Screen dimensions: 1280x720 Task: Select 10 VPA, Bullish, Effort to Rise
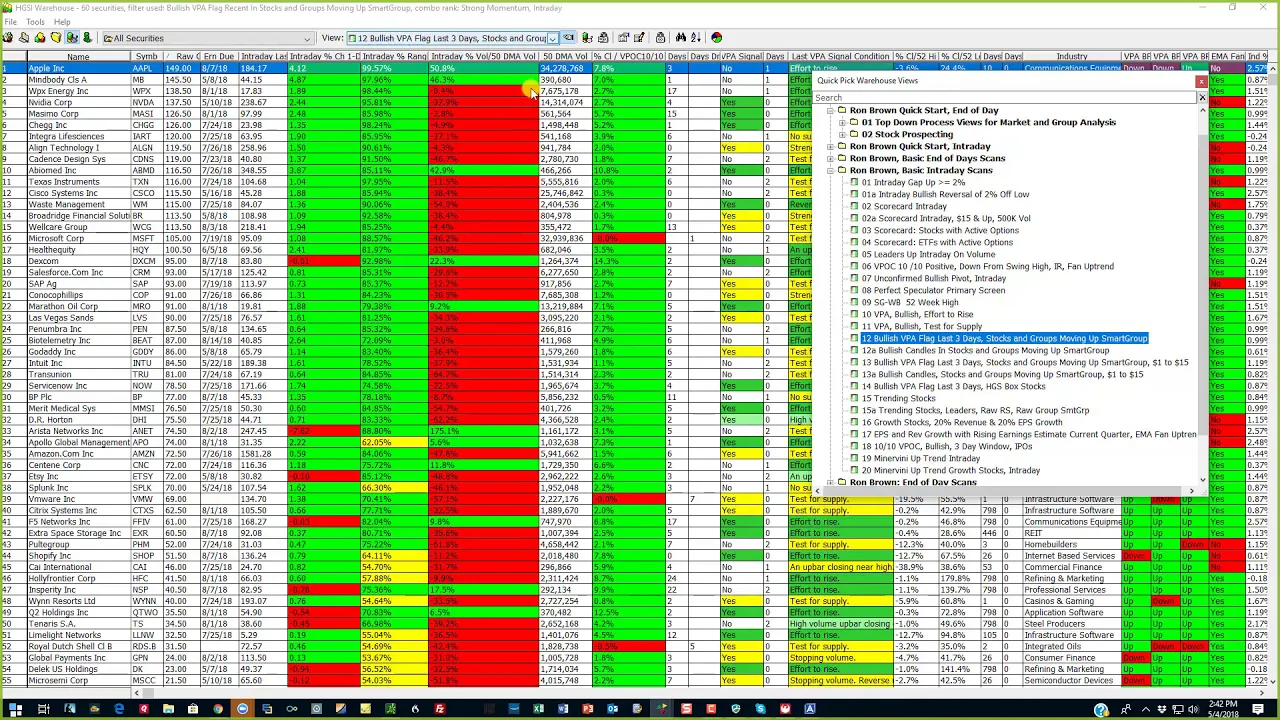[917, 314]
